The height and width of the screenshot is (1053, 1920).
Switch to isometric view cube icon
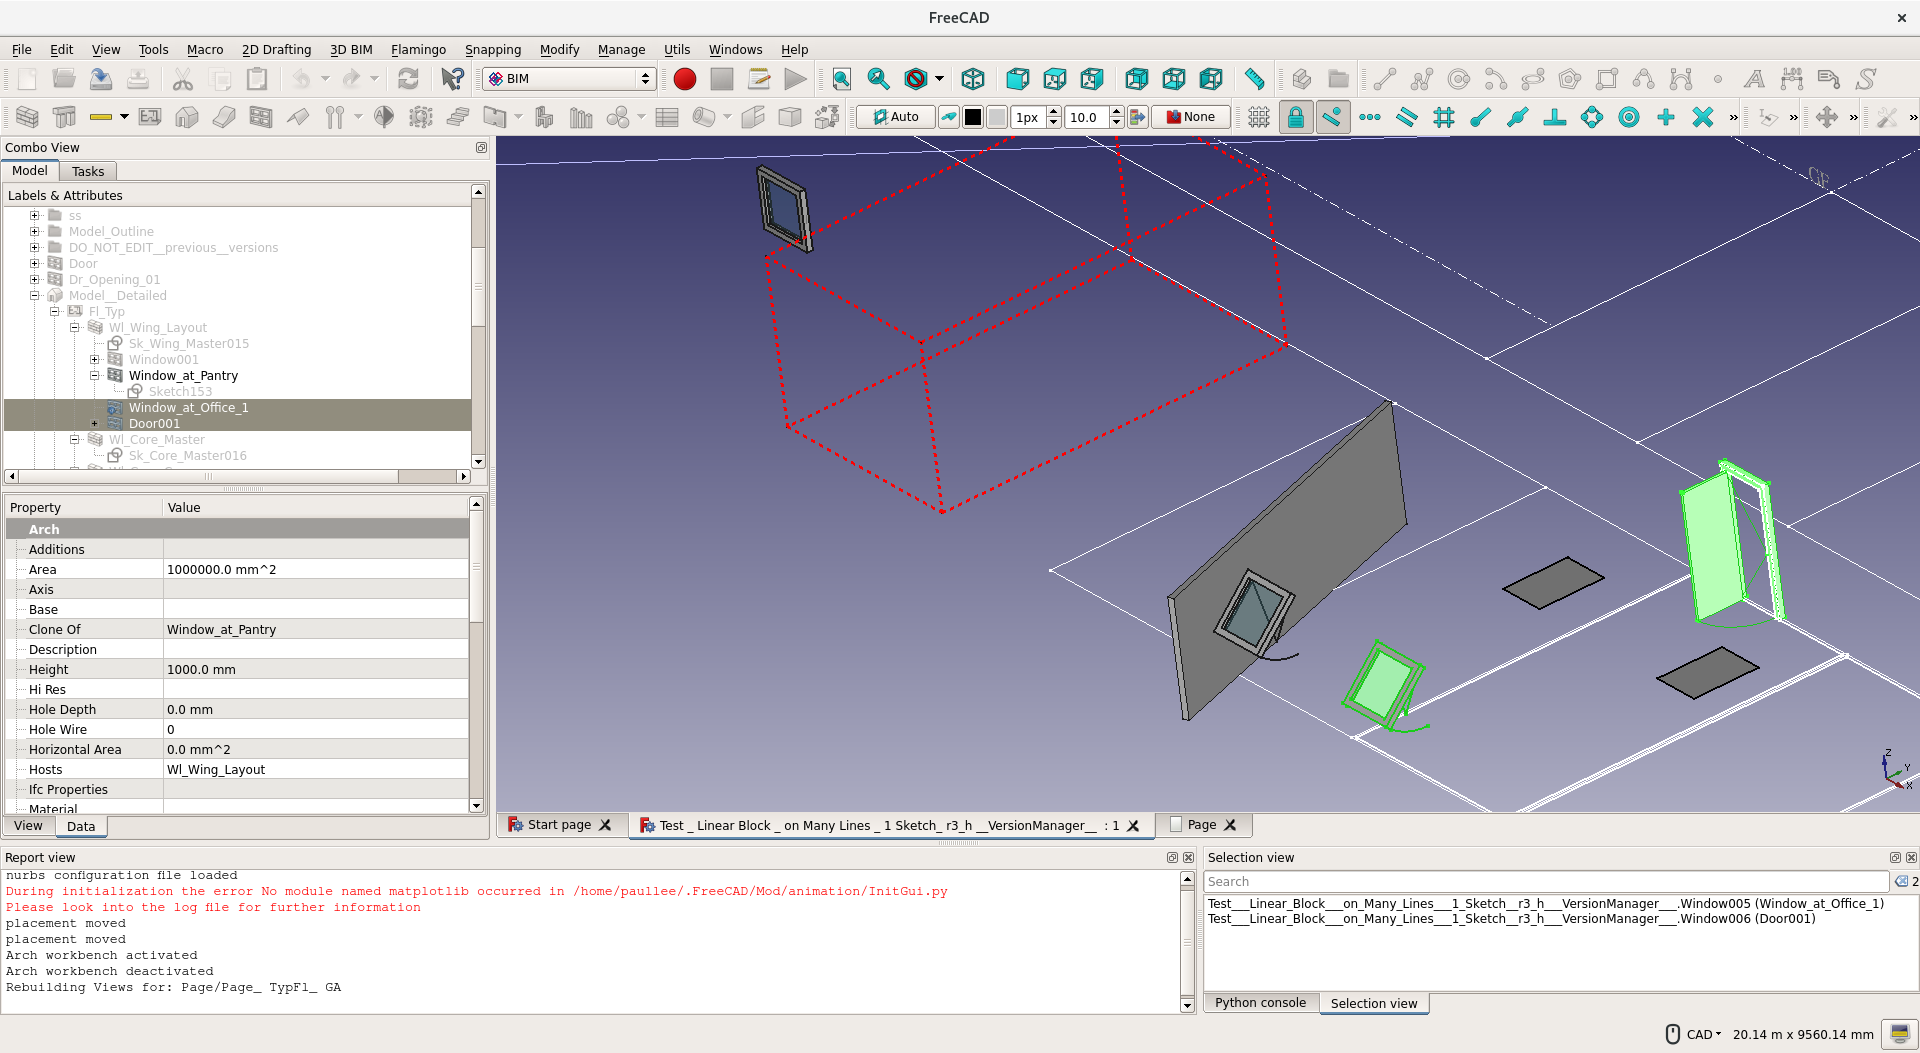[x=973, y=79]
